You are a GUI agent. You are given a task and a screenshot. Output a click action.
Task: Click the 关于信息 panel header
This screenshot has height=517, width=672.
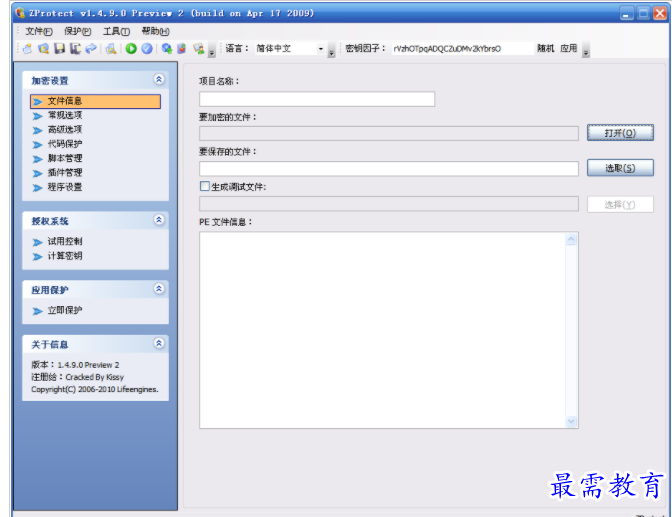[96, 344]
